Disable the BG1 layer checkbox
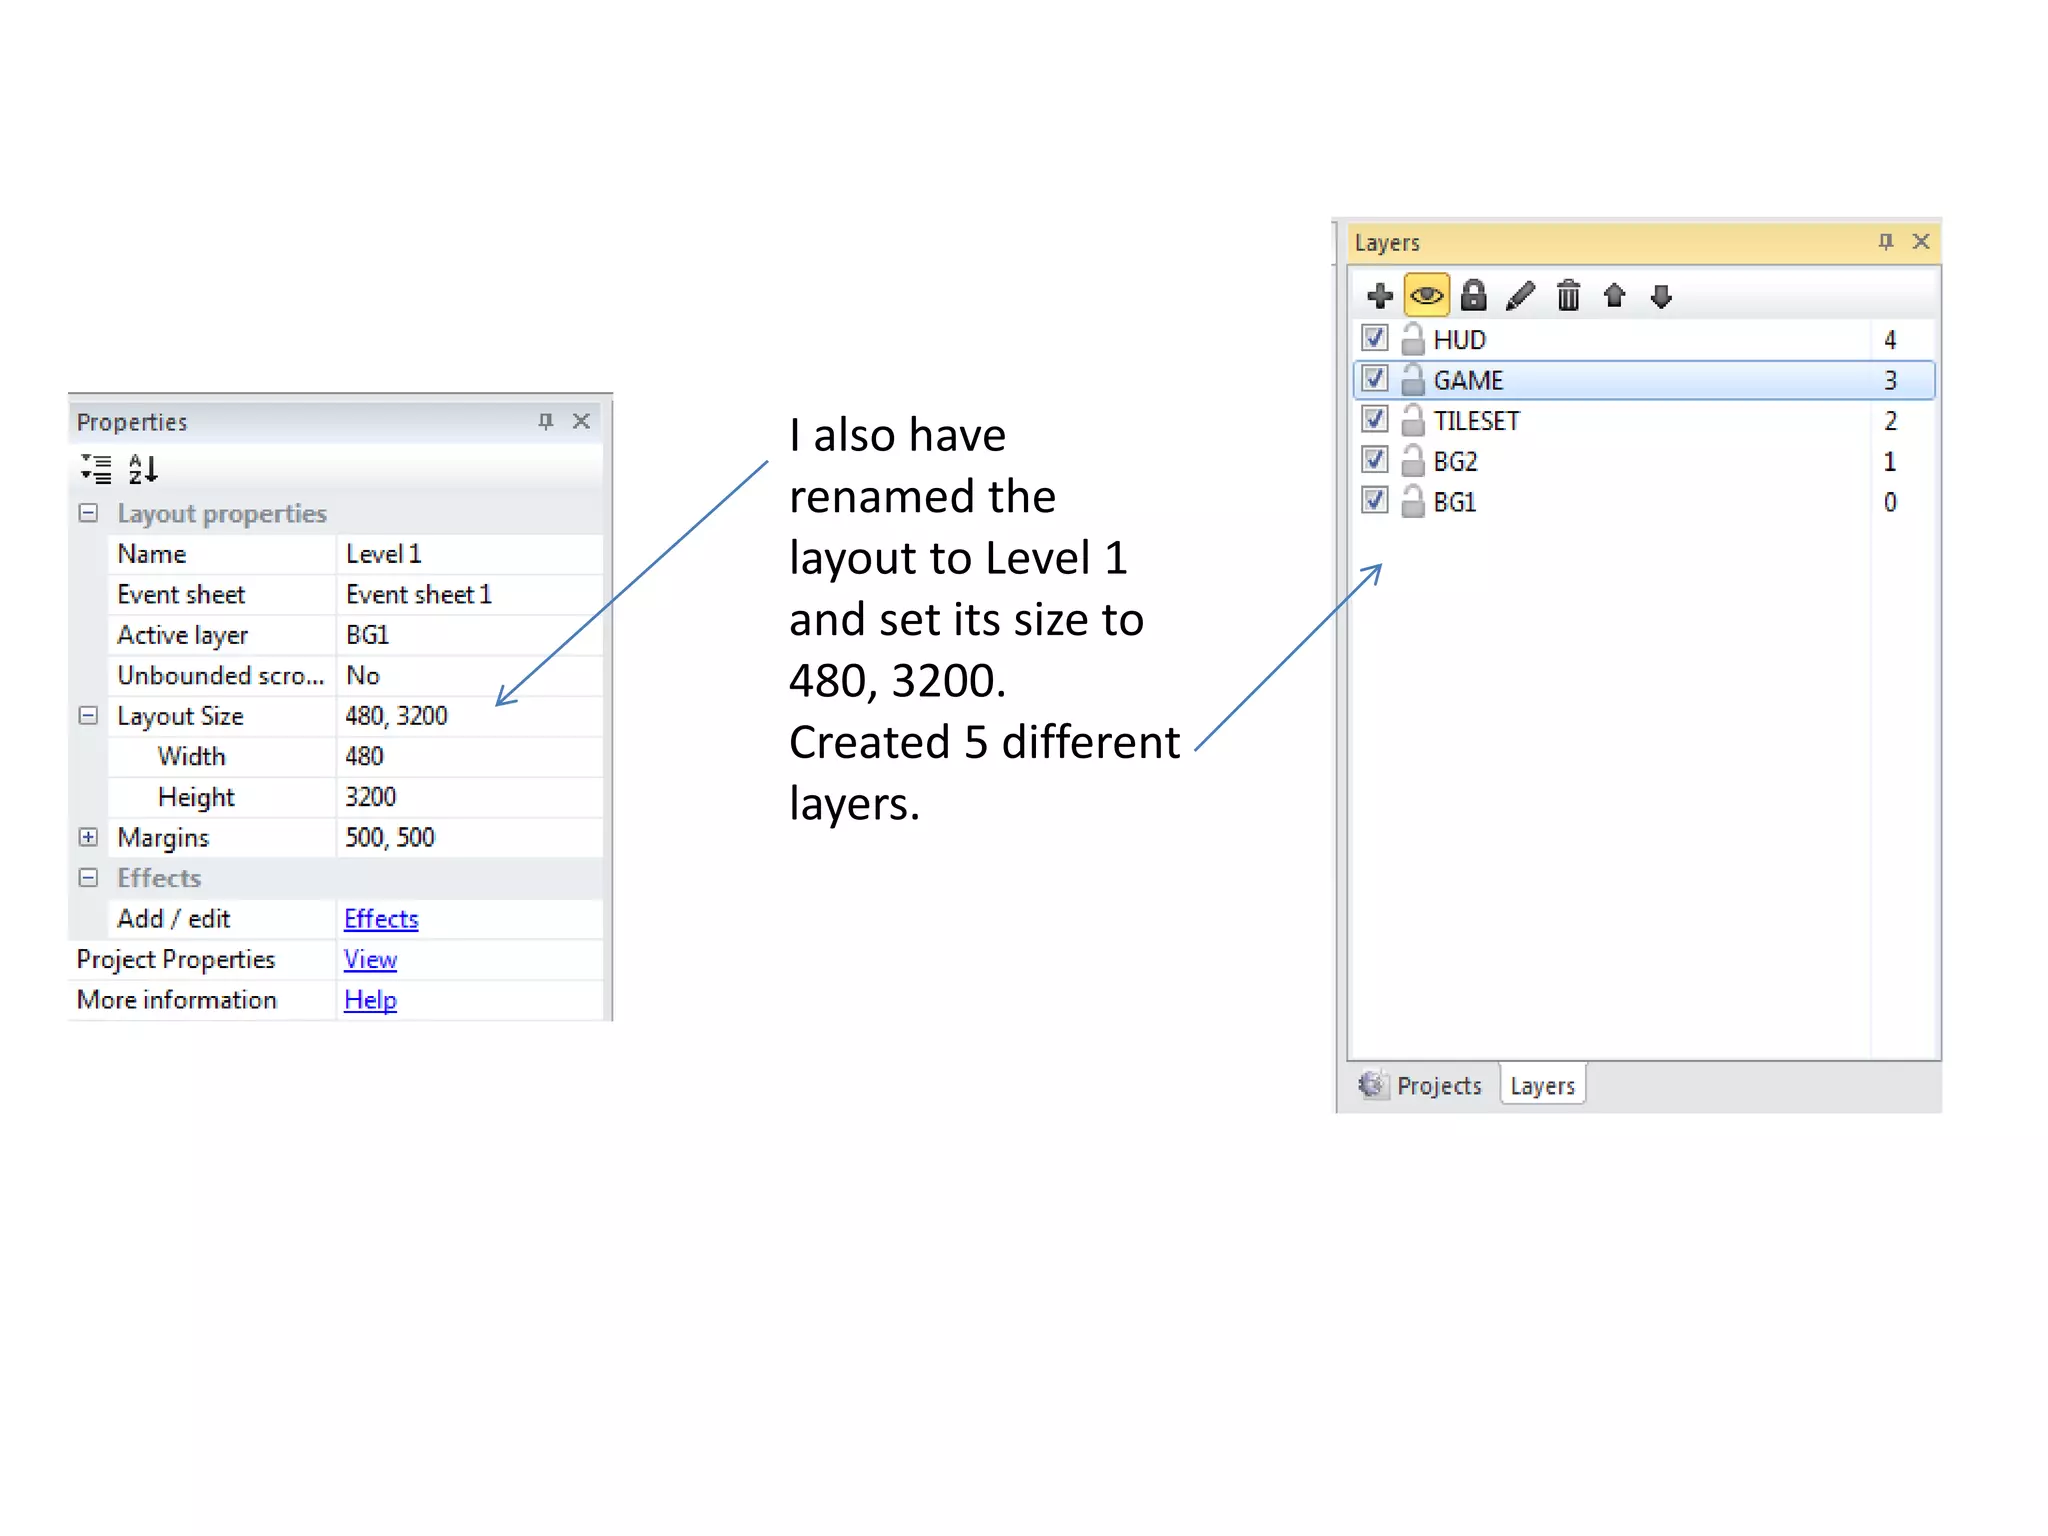Viewport: 2048px width, 1536px height. click(1375, 500)
